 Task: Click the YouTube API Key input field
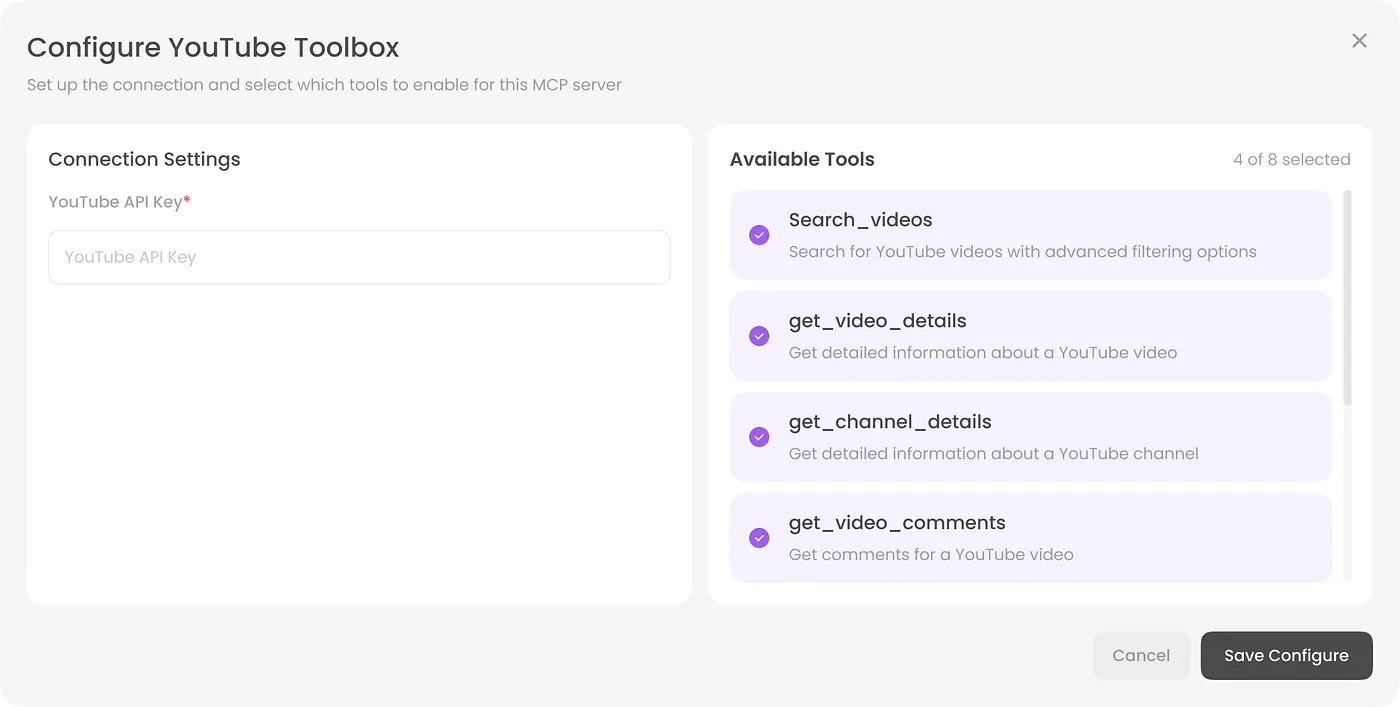point(359,257)
